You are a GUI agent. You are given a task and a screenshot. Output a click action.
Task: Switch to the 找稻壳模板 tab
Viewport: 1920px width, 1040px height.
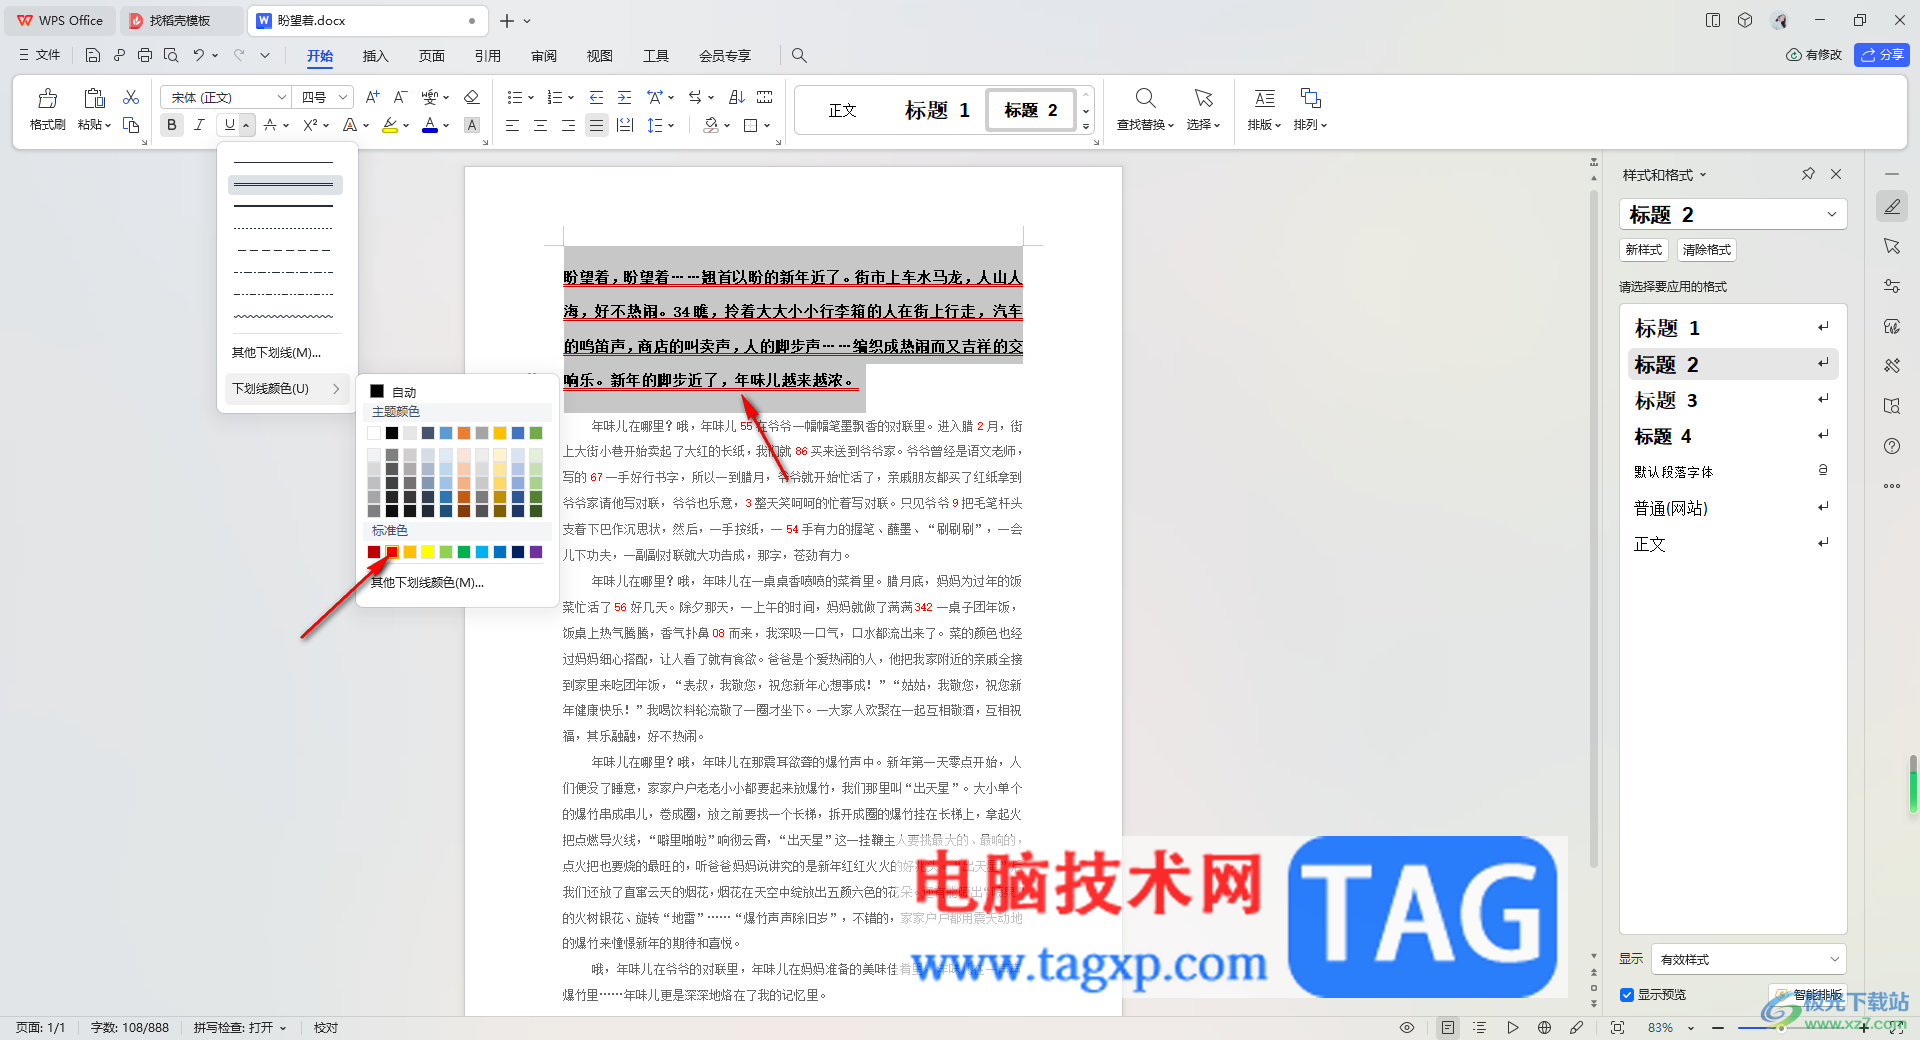[180, 20]
